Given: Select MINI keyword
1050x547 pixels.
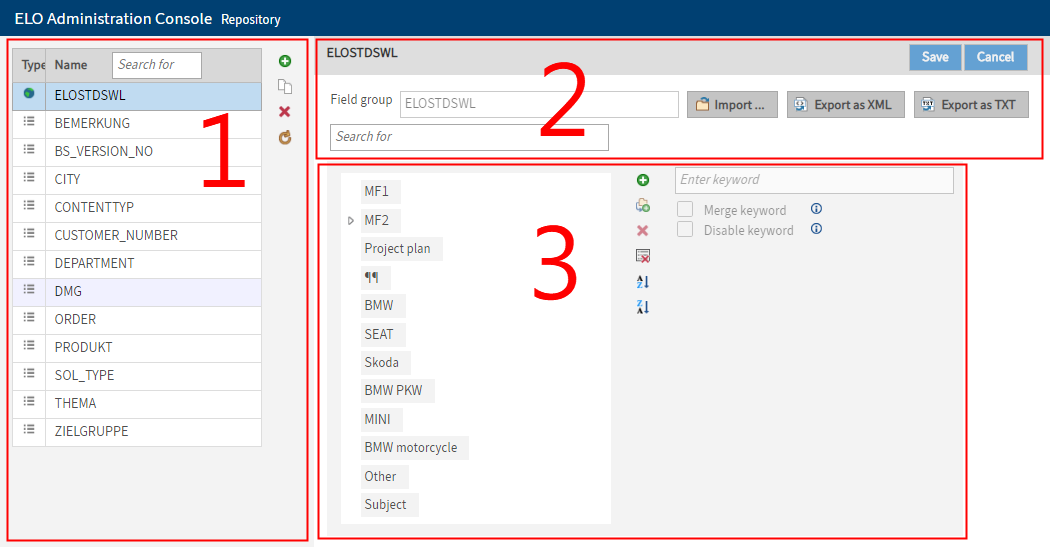Looking at the screenshot, I should pos(381,419).
